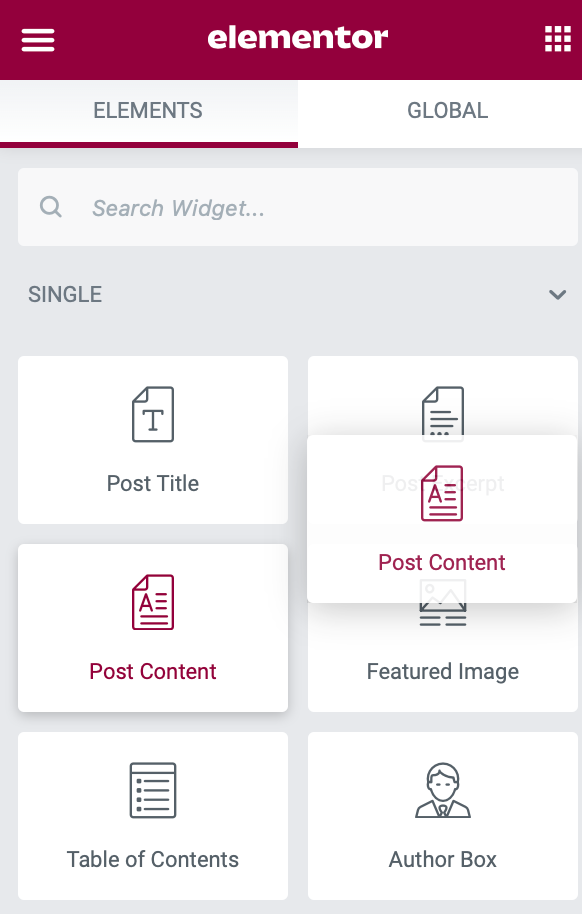This screenshot has width=582, height=914.
Task: Select the Author Box label
Action: coord(443,859)
